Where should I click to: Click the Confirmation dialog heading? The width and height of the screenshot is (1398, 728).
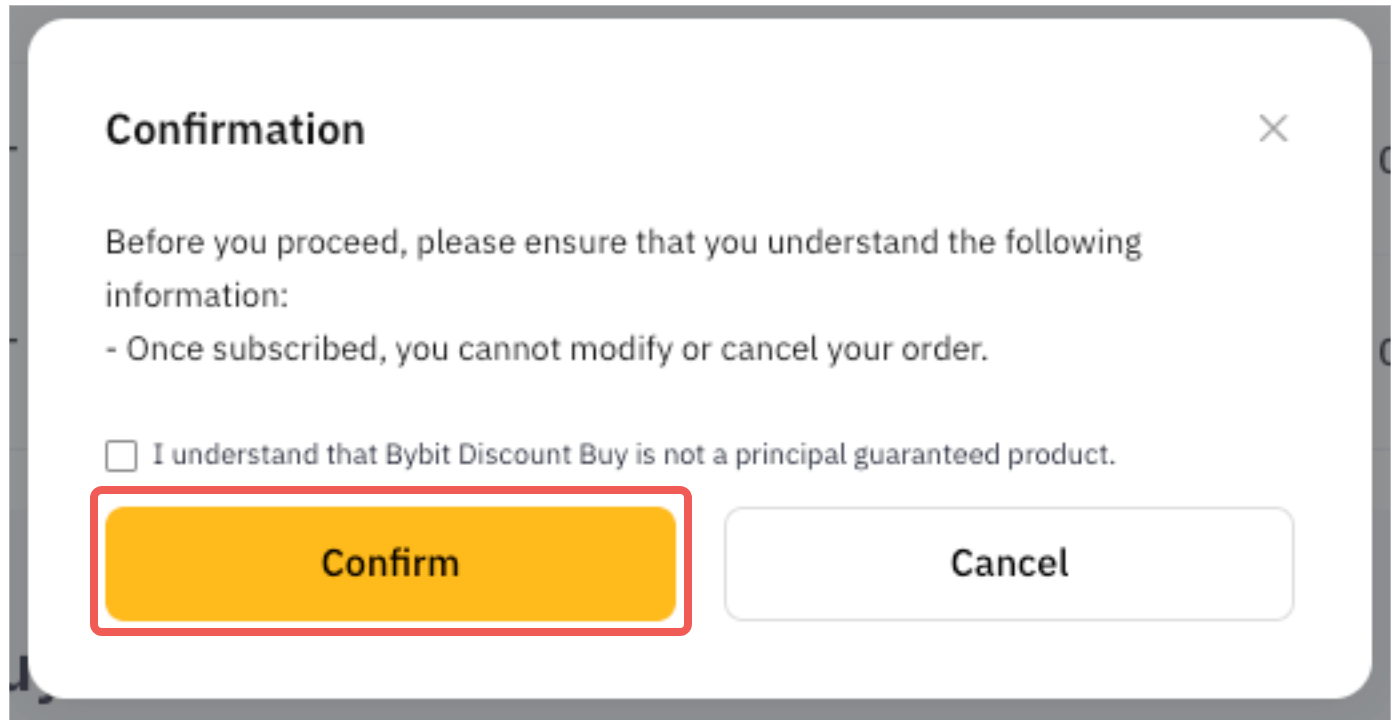click(x=235, y=130)
